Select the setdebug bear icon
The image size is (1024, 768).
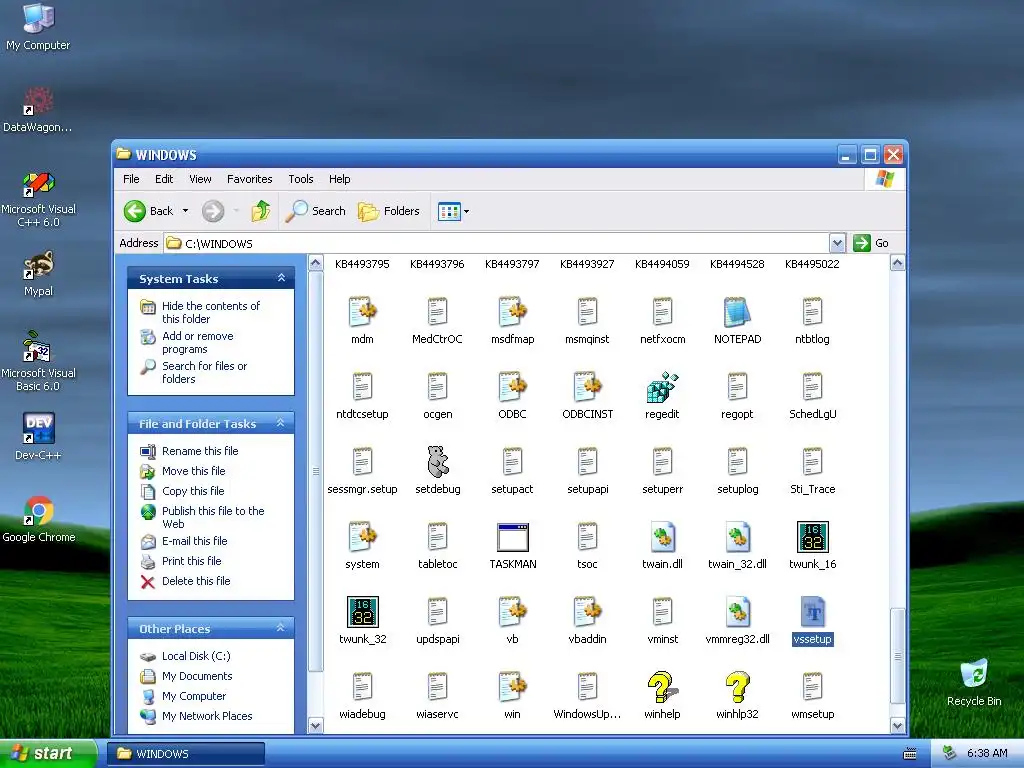click(438, 462)
